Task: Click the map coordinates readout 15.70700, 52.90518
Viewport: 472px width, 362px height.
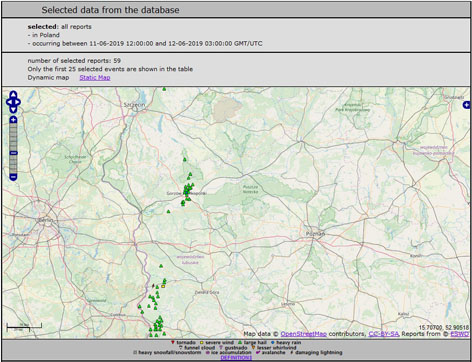Action: (x=444, y=327)
